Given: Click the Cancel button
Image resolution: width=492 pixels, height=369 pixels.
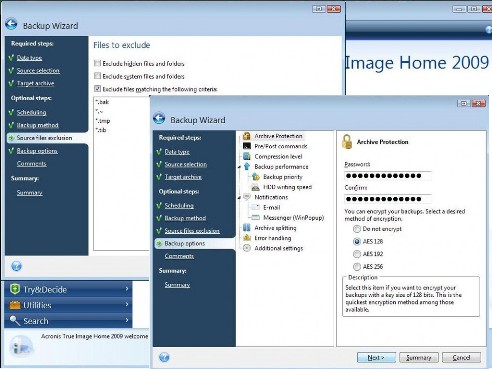Looking at the screenshot, I should click(x=461, y=357).
